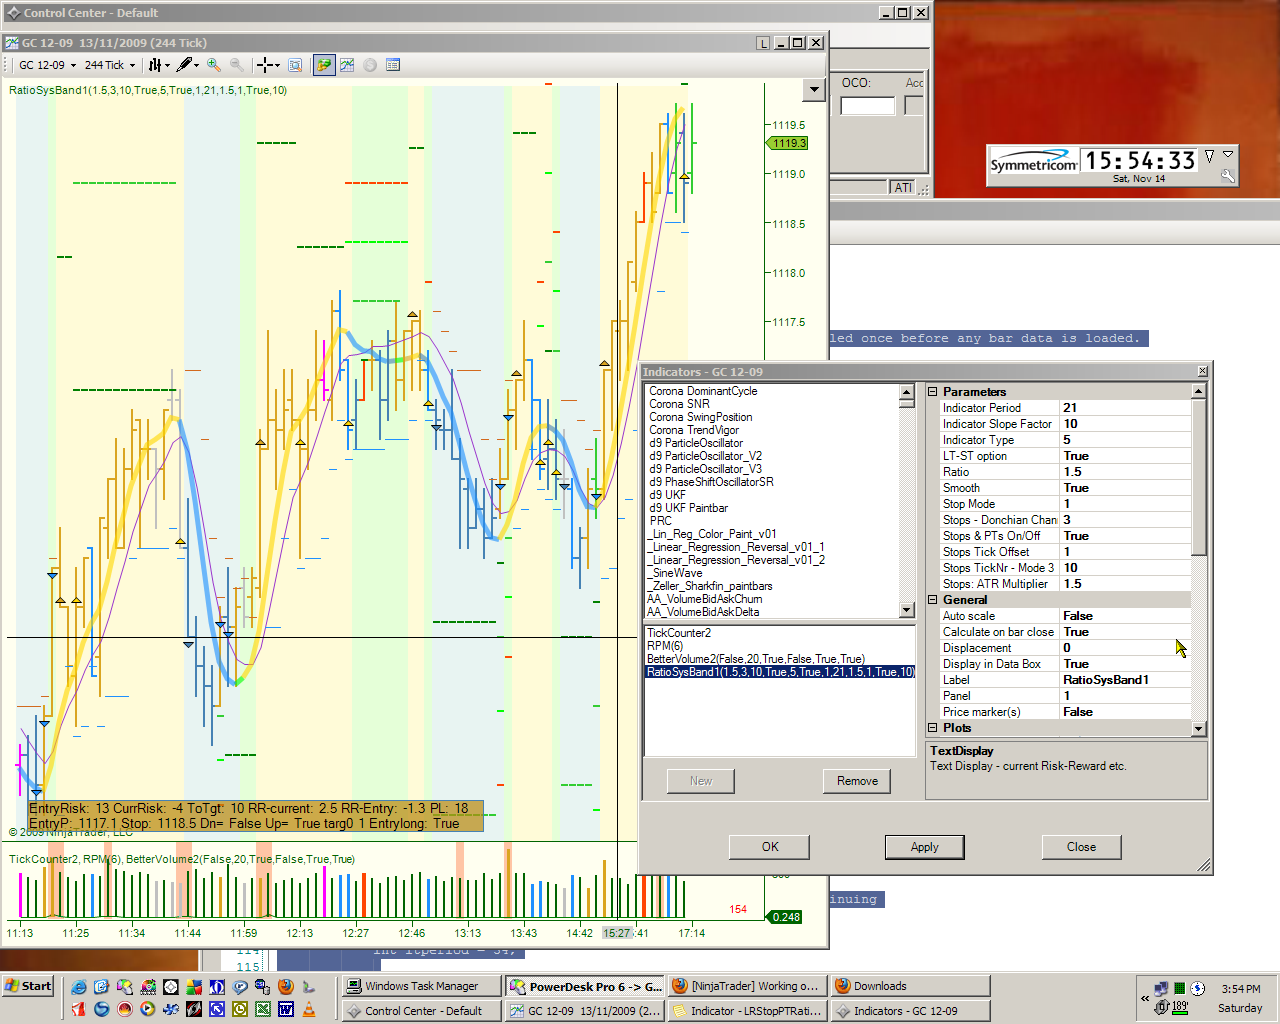Image resolution: width=1280 pixels, height=1024 pixels.
Task: Select the Auto scale value False
Action: 1125,616
